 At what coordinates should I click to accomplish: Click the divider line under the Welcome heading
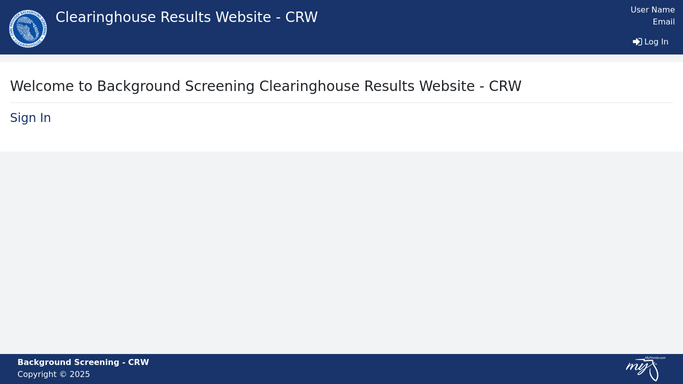point(342,103)
